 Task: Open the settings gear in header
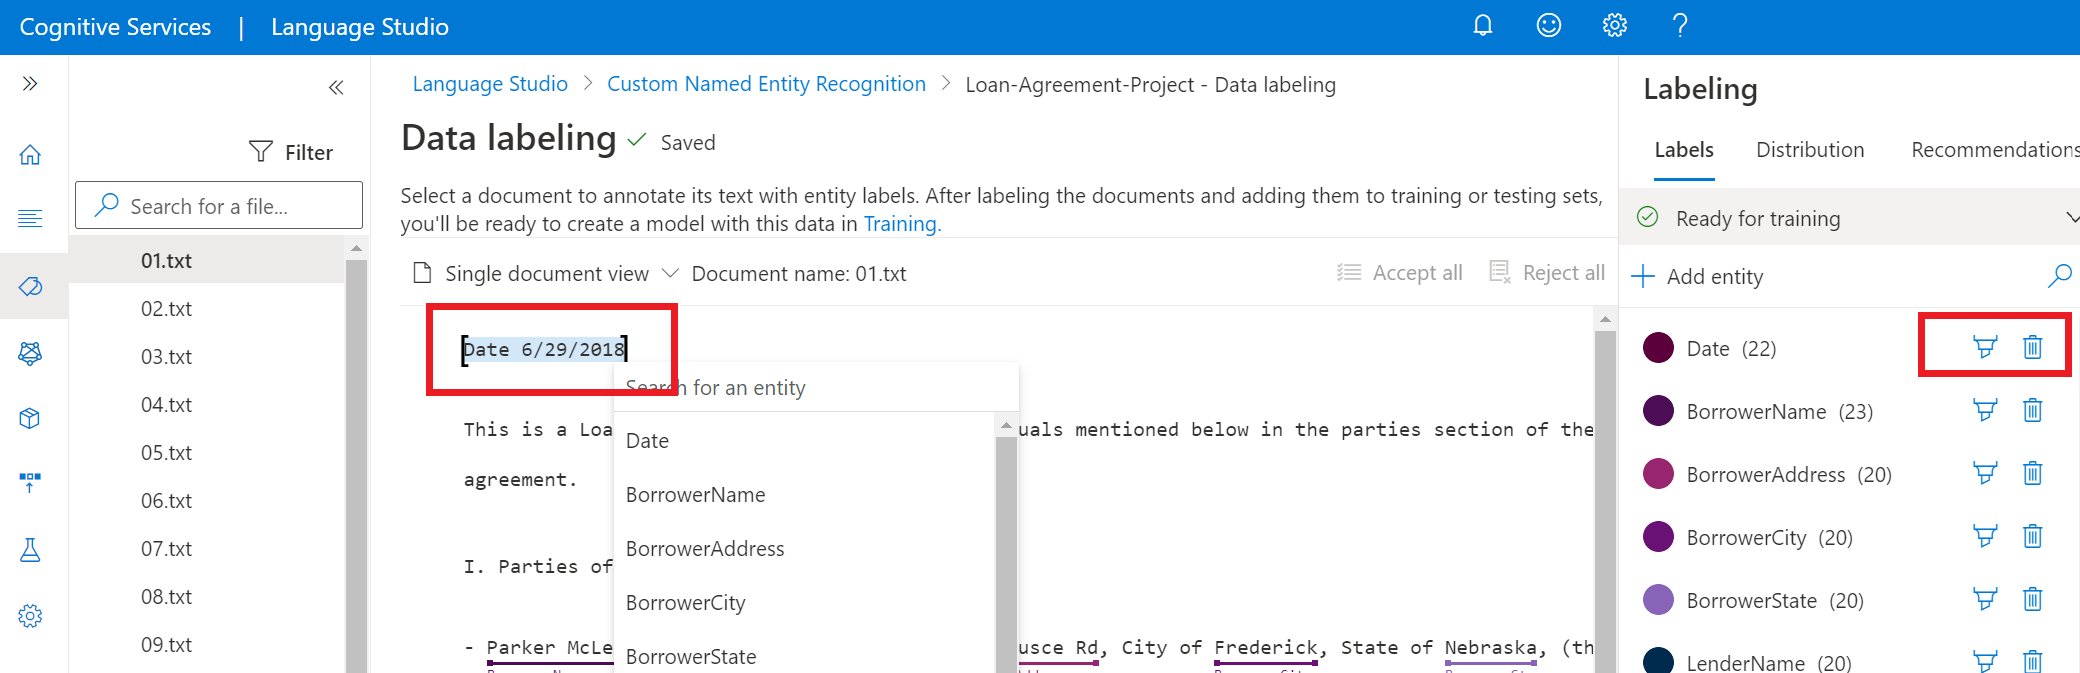[1614, 26]
